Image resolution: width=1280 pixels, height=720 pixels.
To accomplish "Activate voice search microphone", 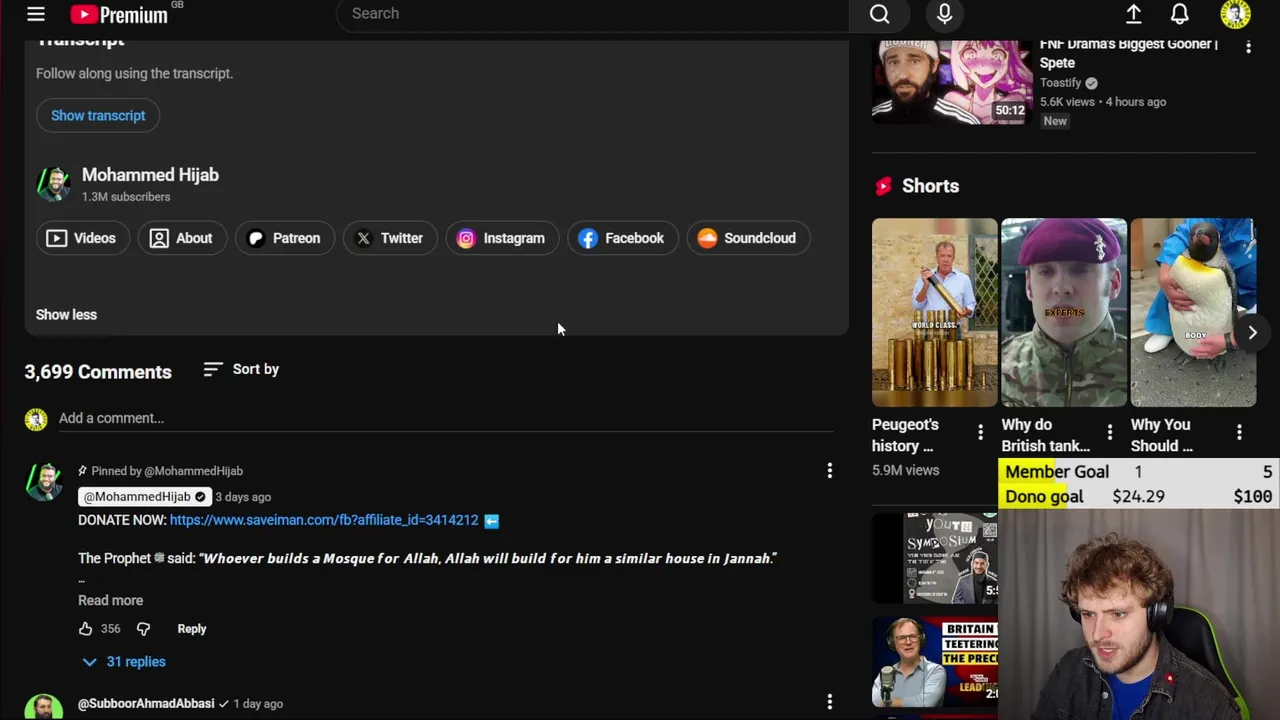I will pyautogui.click(x=945, y=14).
